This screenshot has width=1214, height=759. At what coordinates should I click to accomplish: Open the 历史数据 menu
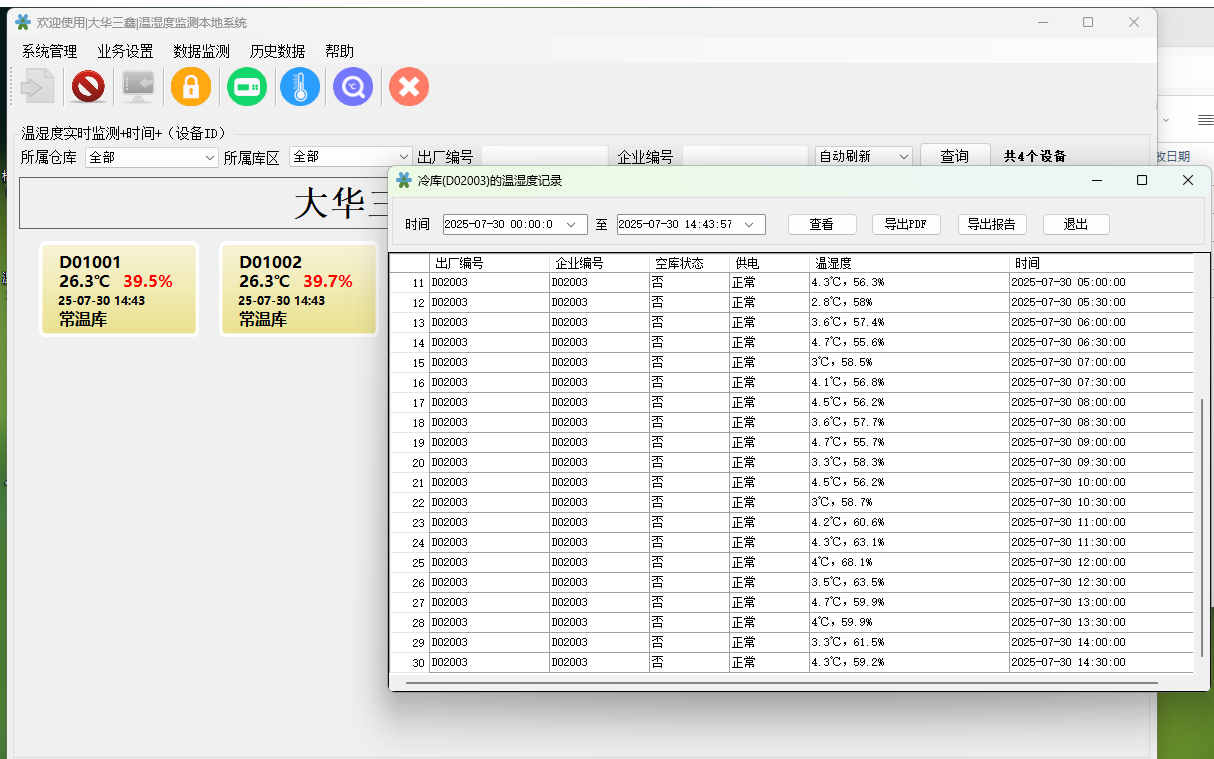tap(277, 51)
